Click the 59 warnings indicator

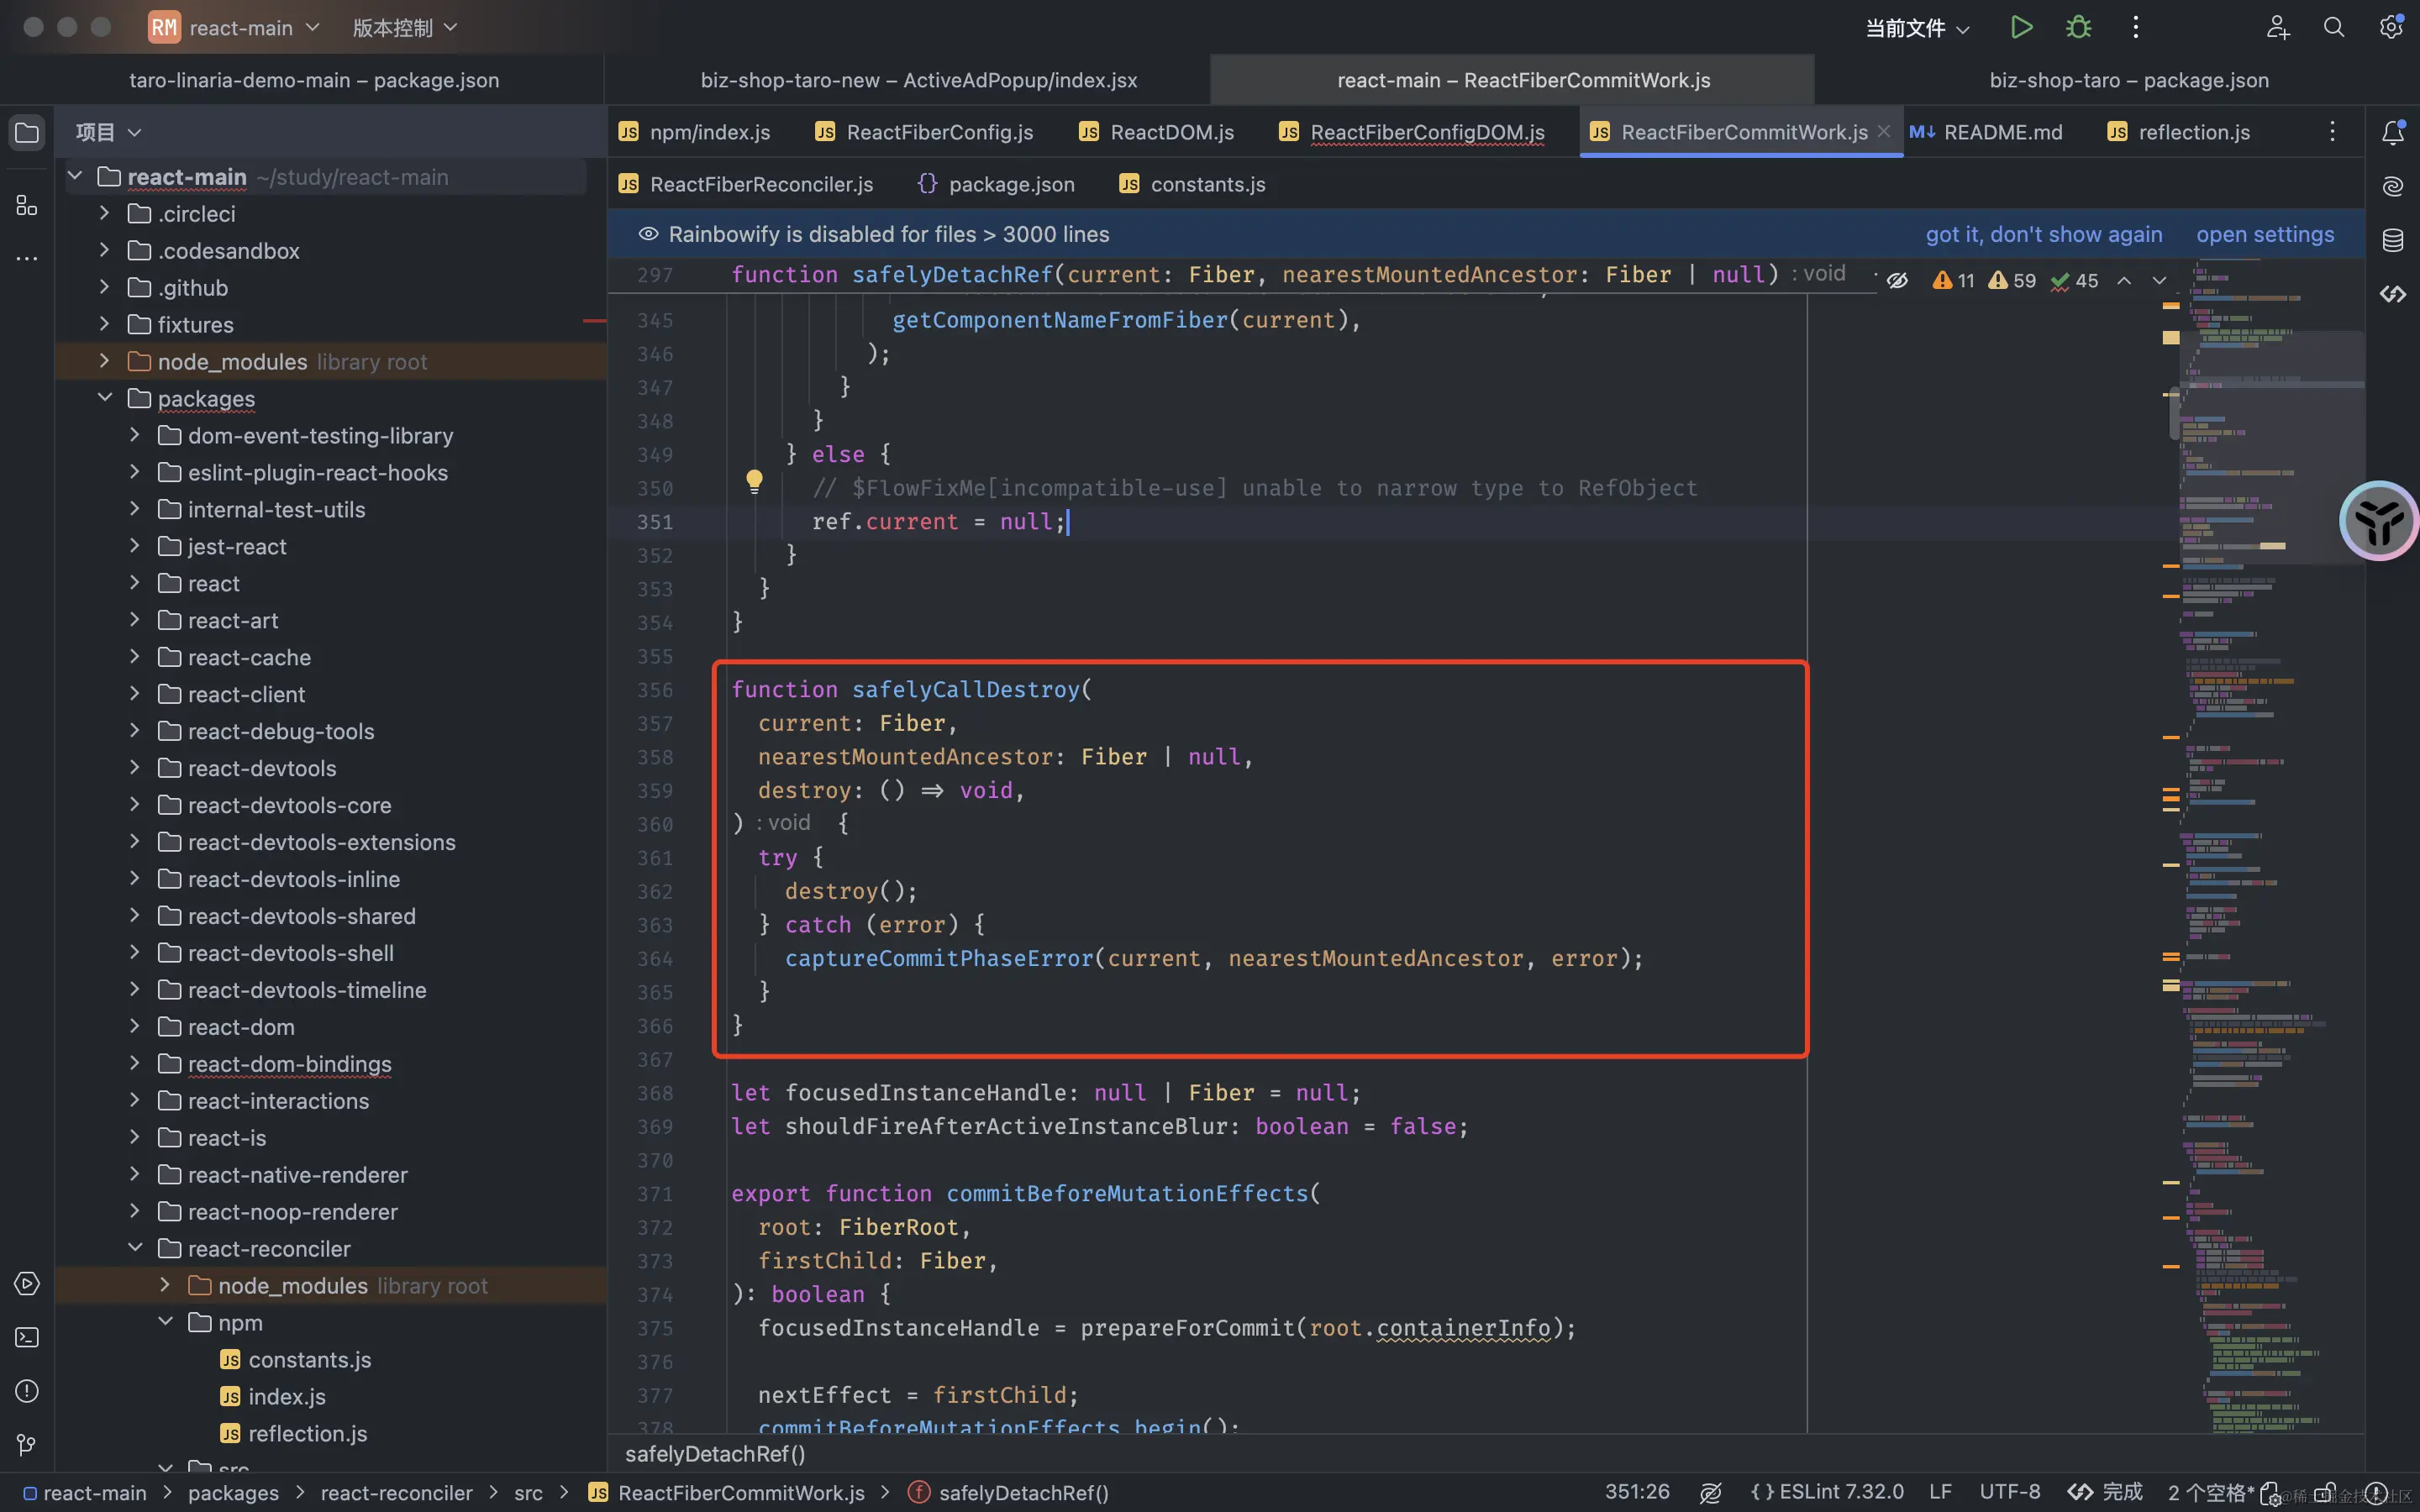[2011, 281]
